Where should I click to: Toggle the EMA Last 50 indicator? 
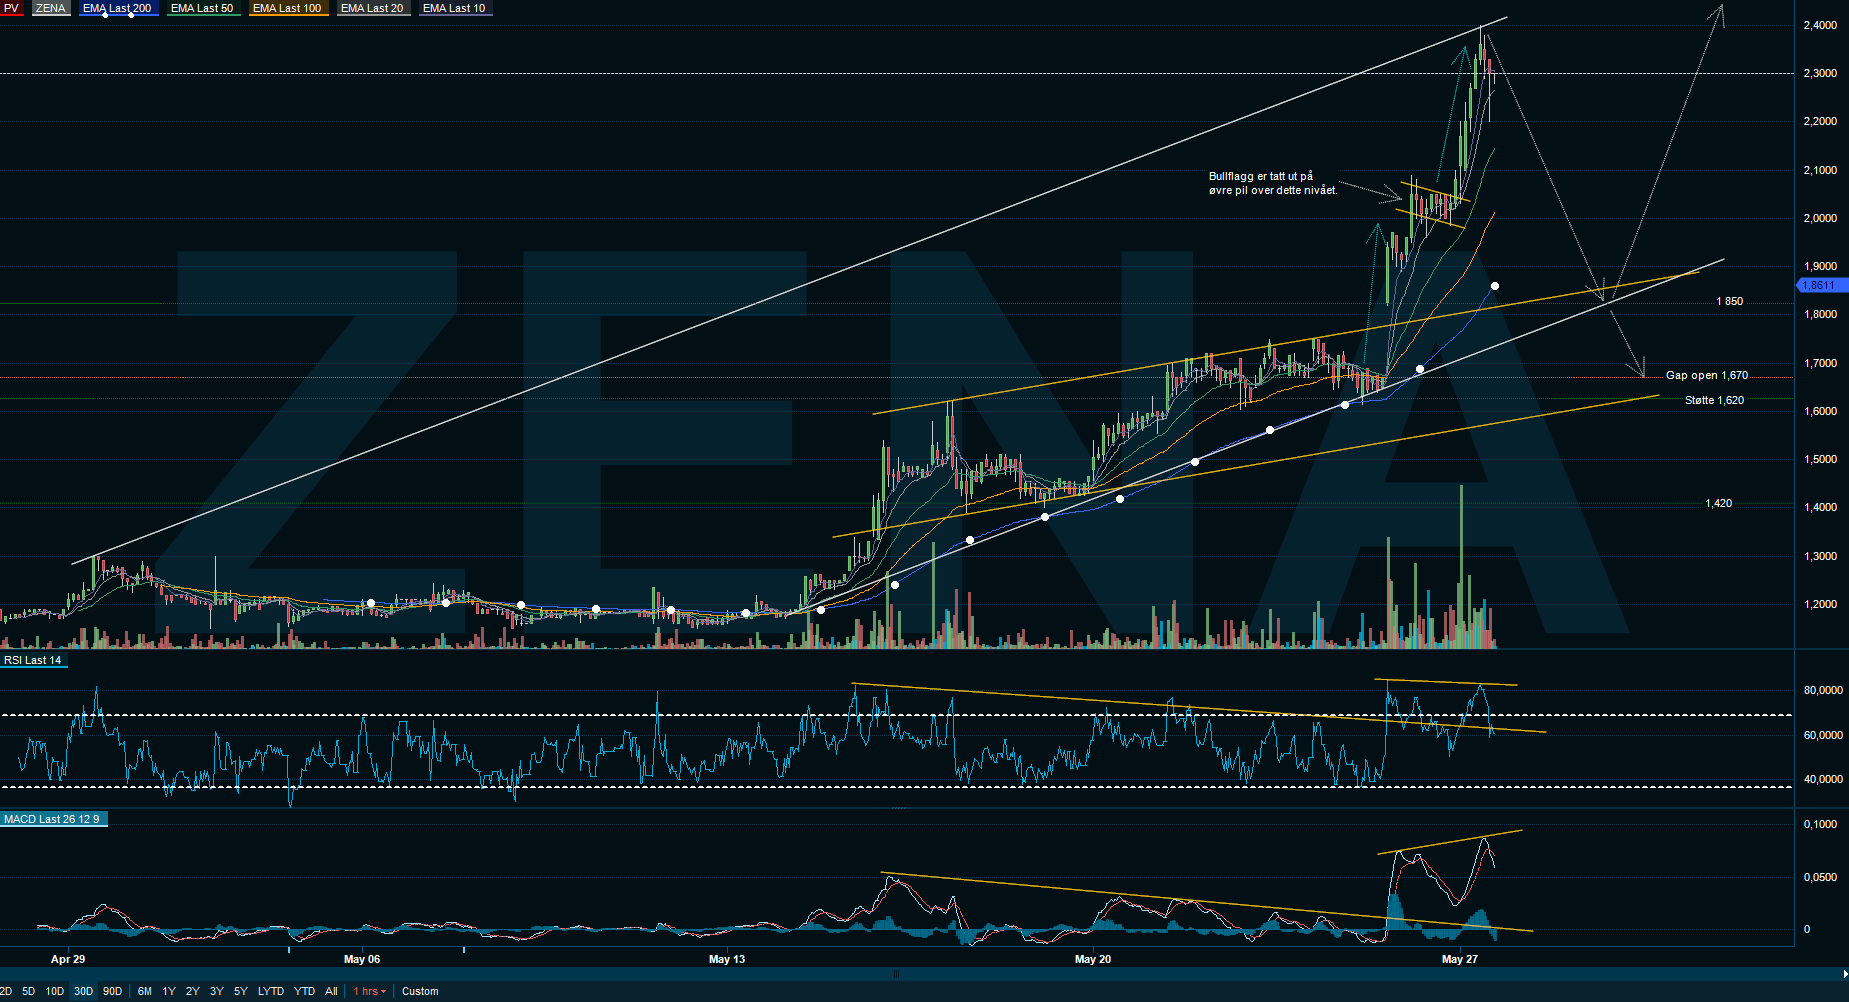203,8
